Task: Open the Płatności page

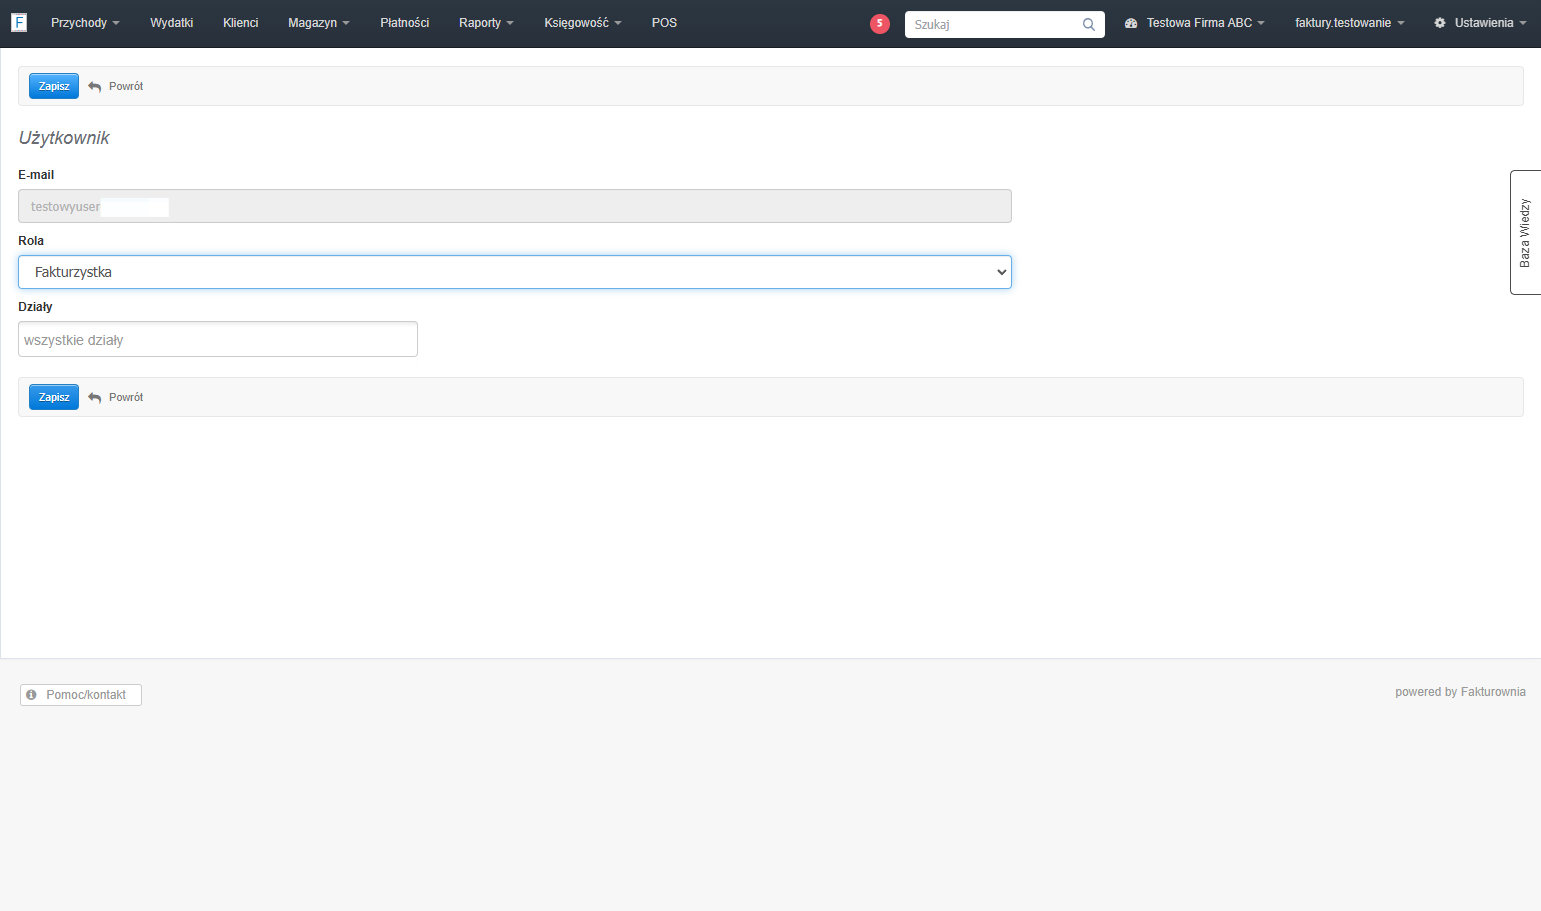Action: click(x=405, y=23)
